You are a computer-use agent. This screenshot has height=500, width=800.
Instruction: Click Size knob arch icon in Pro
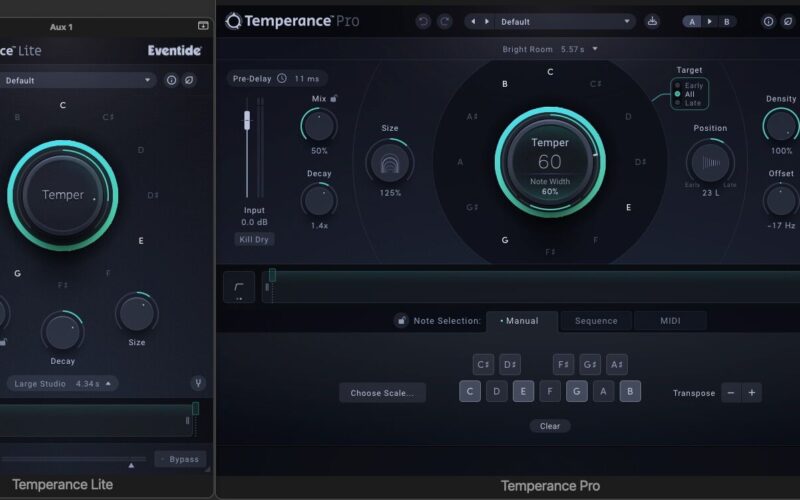click(390, 163)
